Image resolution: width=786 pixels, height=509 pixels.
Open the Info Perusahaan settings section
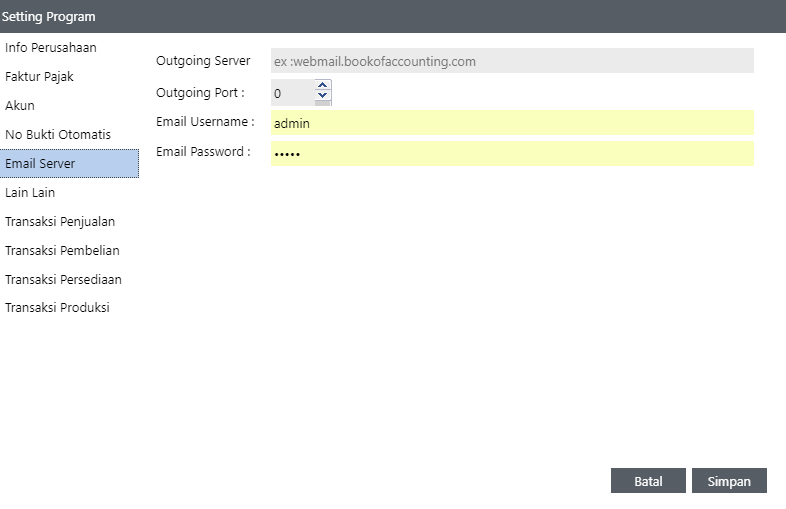pyautogui.click(x=51, y=48)
